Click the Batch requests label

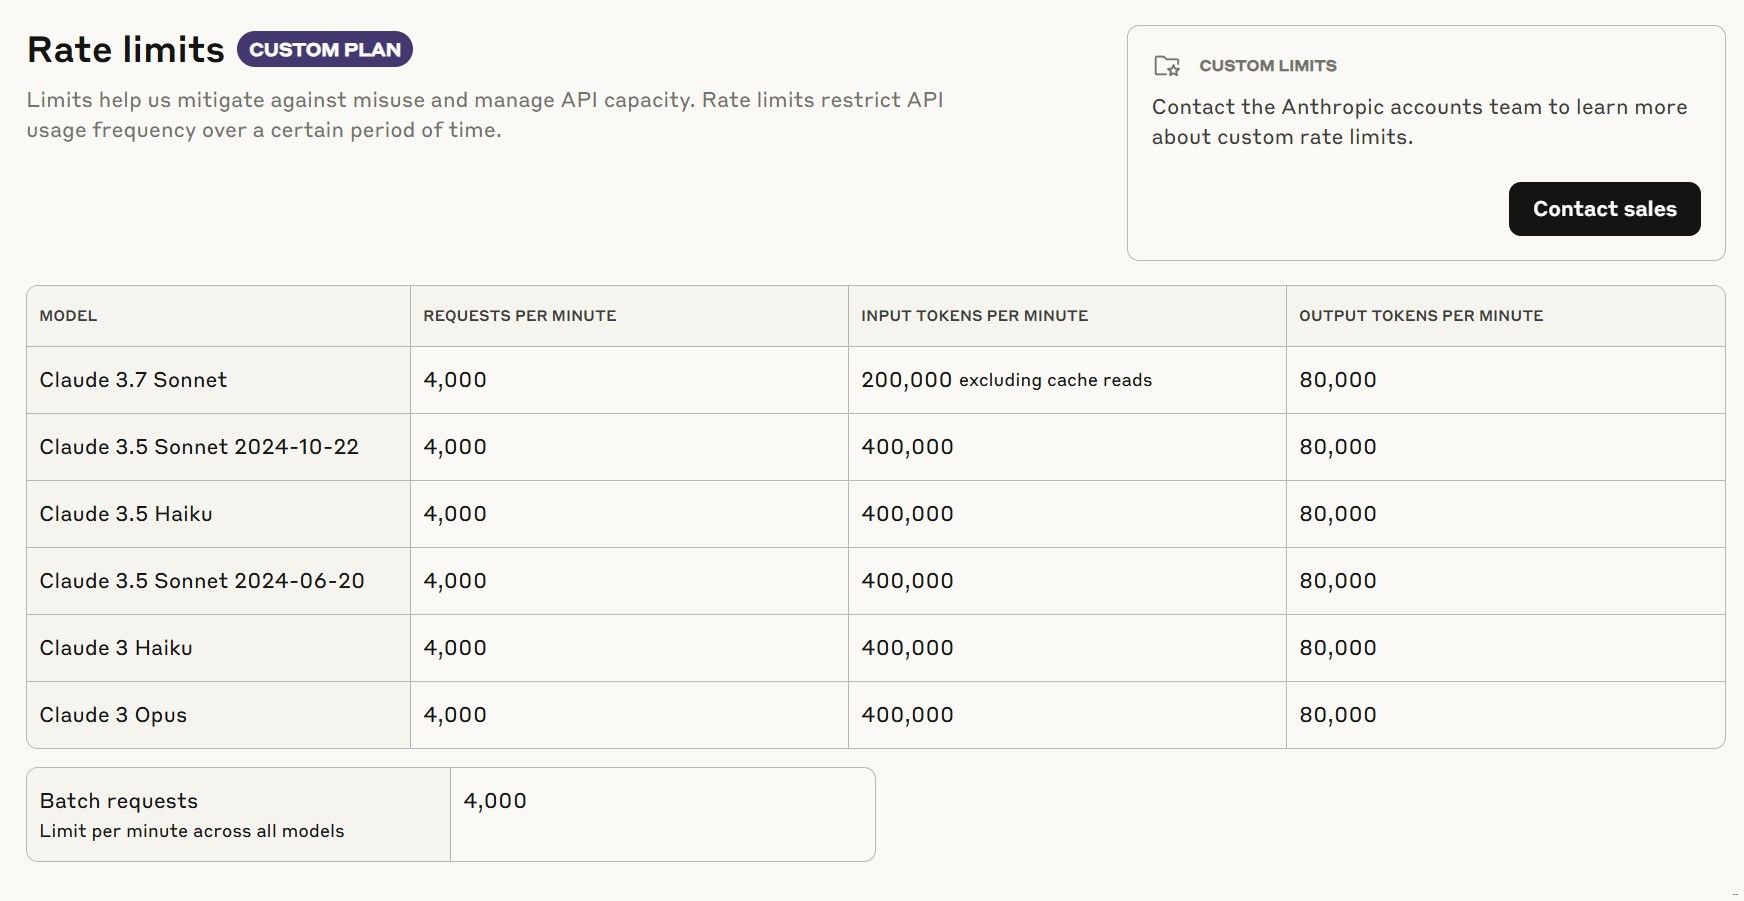point(119,801)
